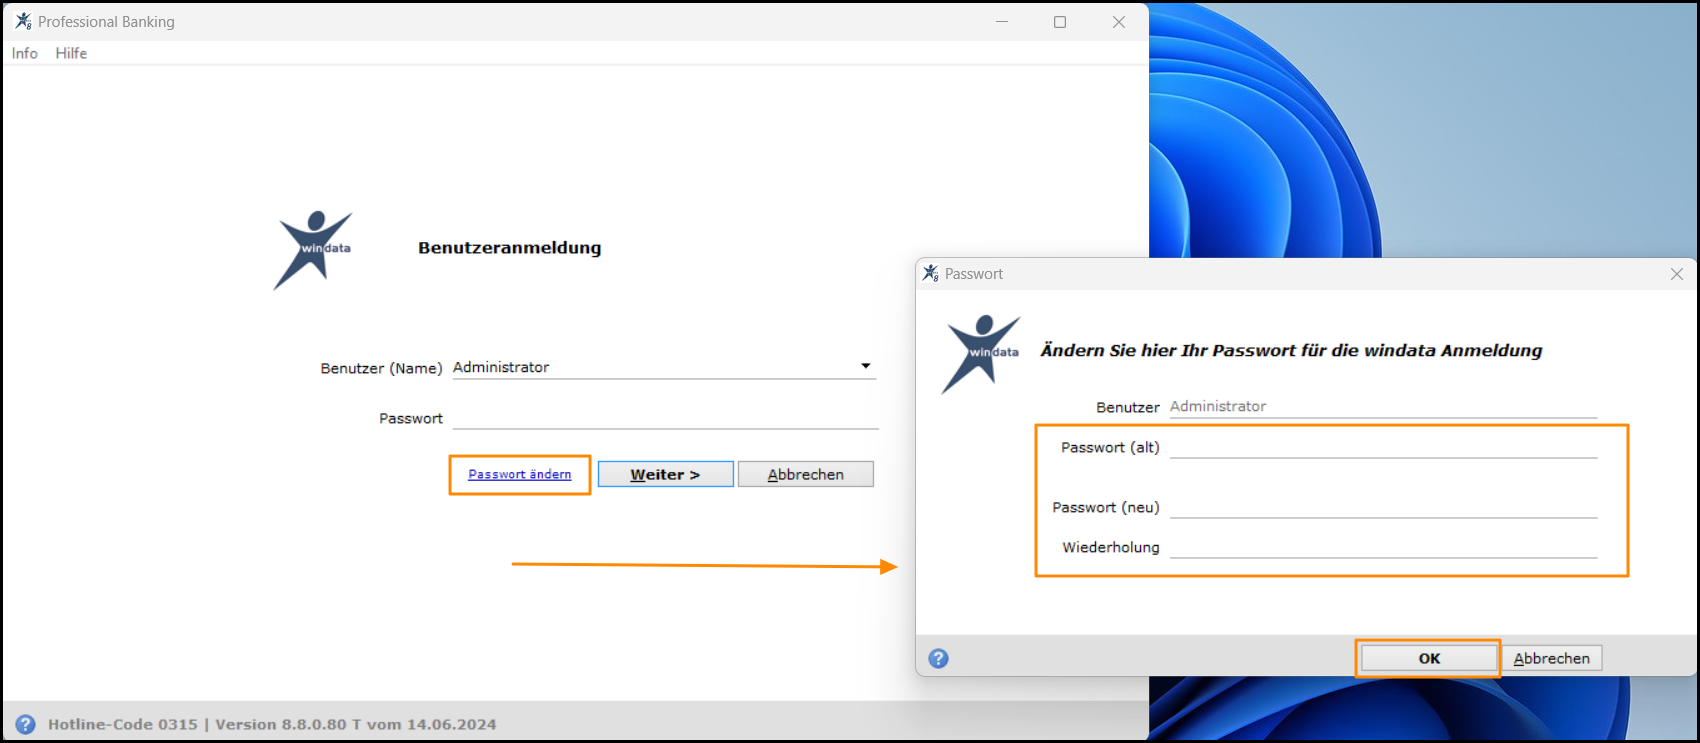Open the Info menu
The width and height of the screenshot is (1700, 743).
coord(25,53)
